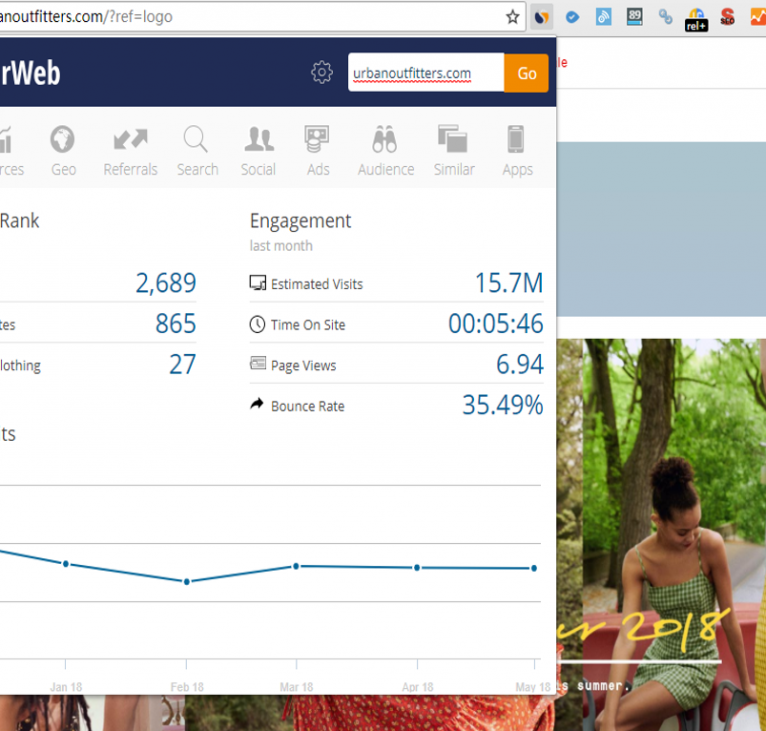Click the SEO extension icon
766x731 pixels.
[727, 16]
